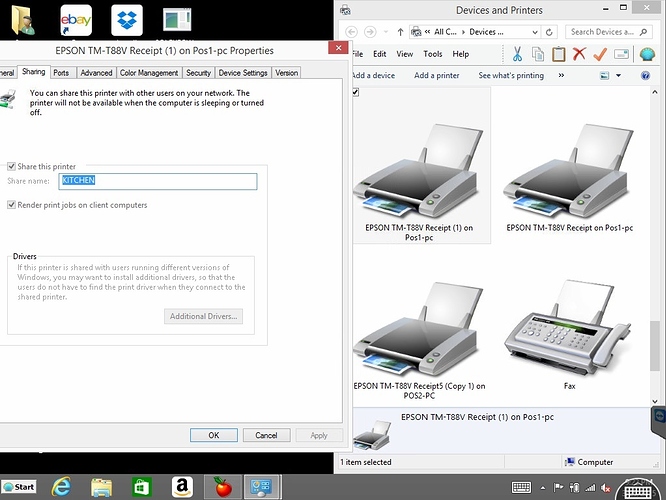Click the touch keyboard tray icon
This screenshot has width=666, height=500.
521,488
